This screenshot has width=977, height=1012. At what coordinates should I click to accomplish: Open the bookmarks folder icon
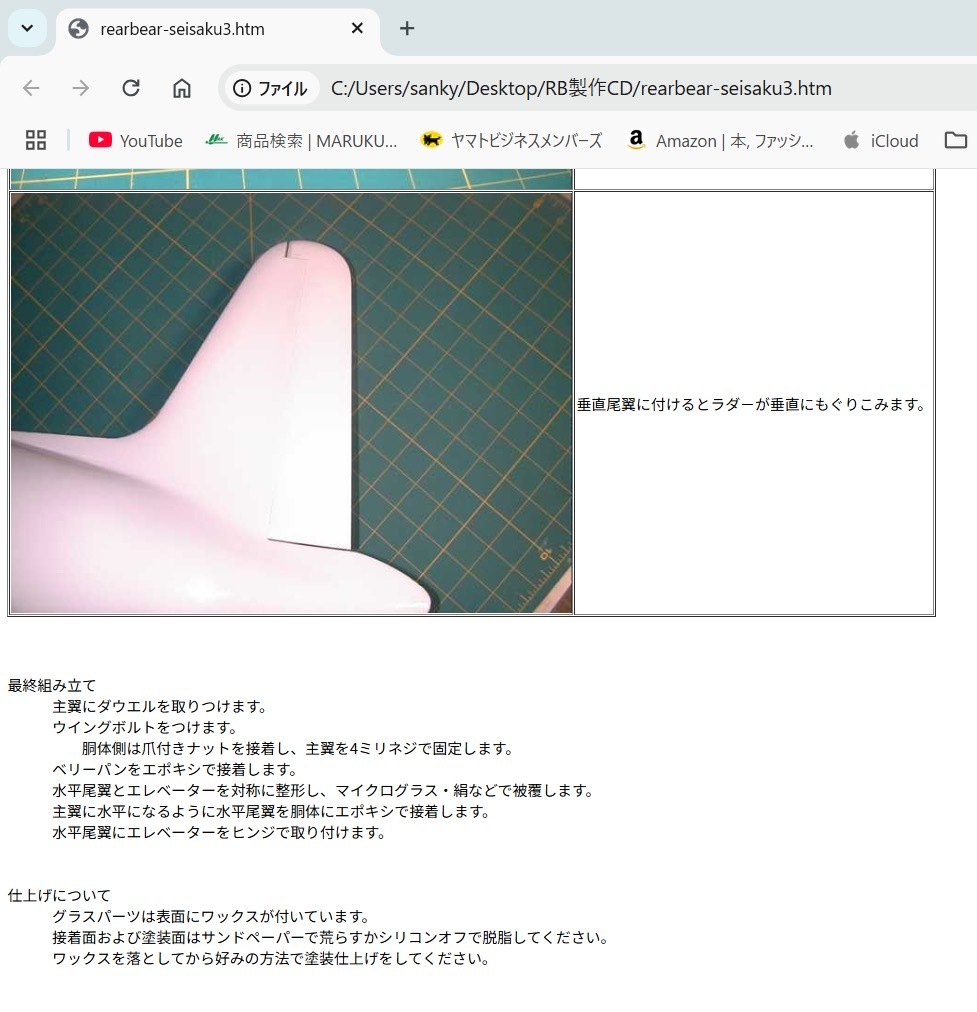coord(955,140)
